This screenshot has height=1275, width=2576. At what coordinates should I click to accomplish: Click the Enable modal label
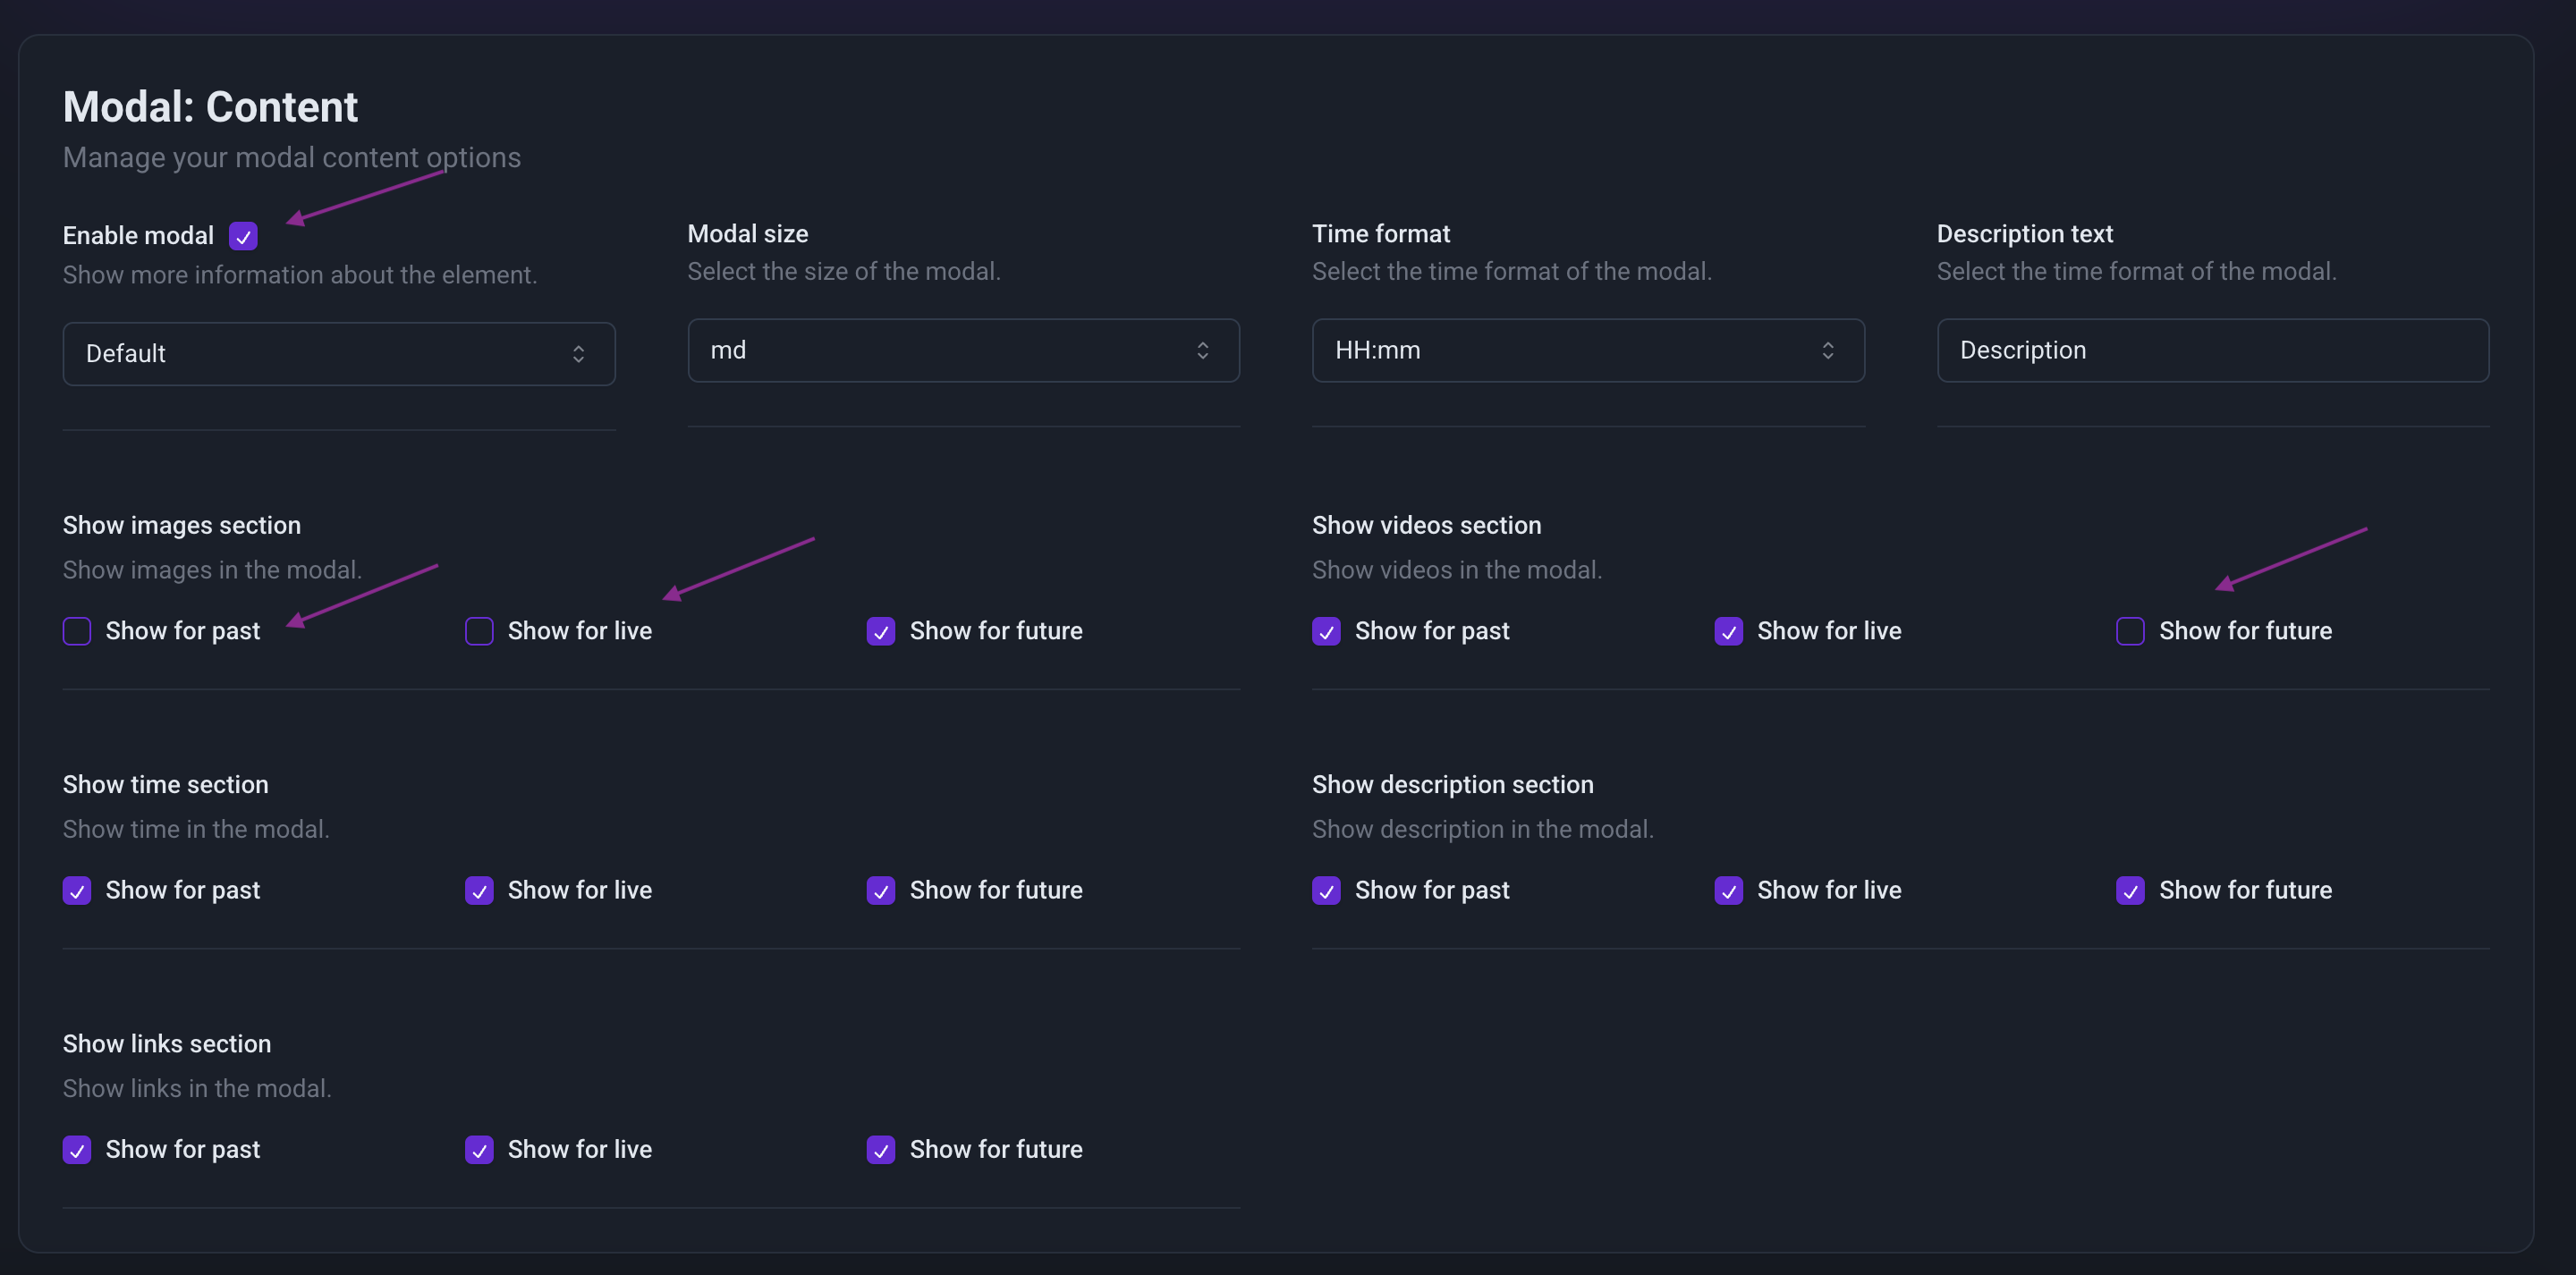coord(138,236)
